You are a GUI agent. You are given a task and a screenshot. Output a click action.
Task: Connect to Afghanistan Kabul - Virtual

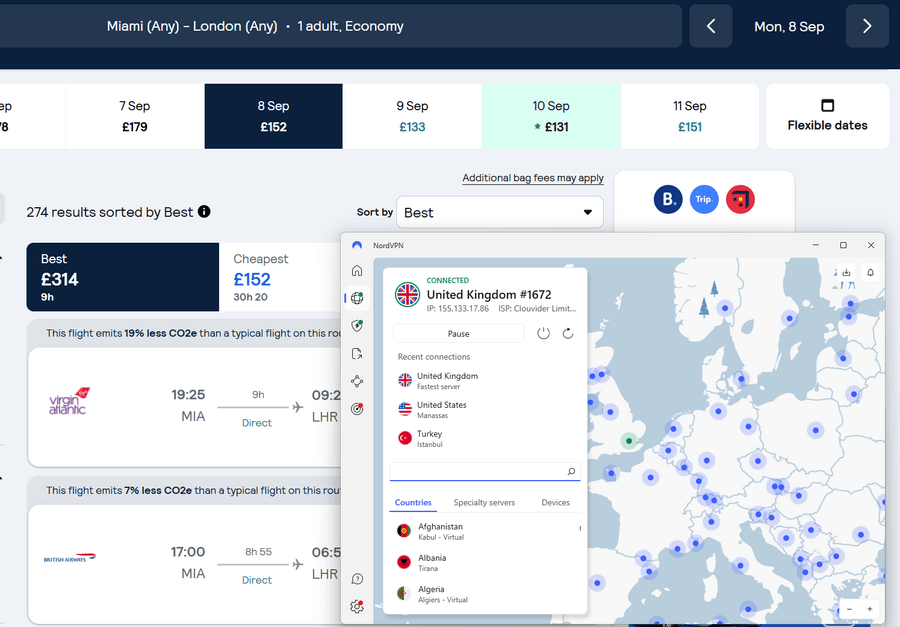pyautogui.click(x=485, y=531)
